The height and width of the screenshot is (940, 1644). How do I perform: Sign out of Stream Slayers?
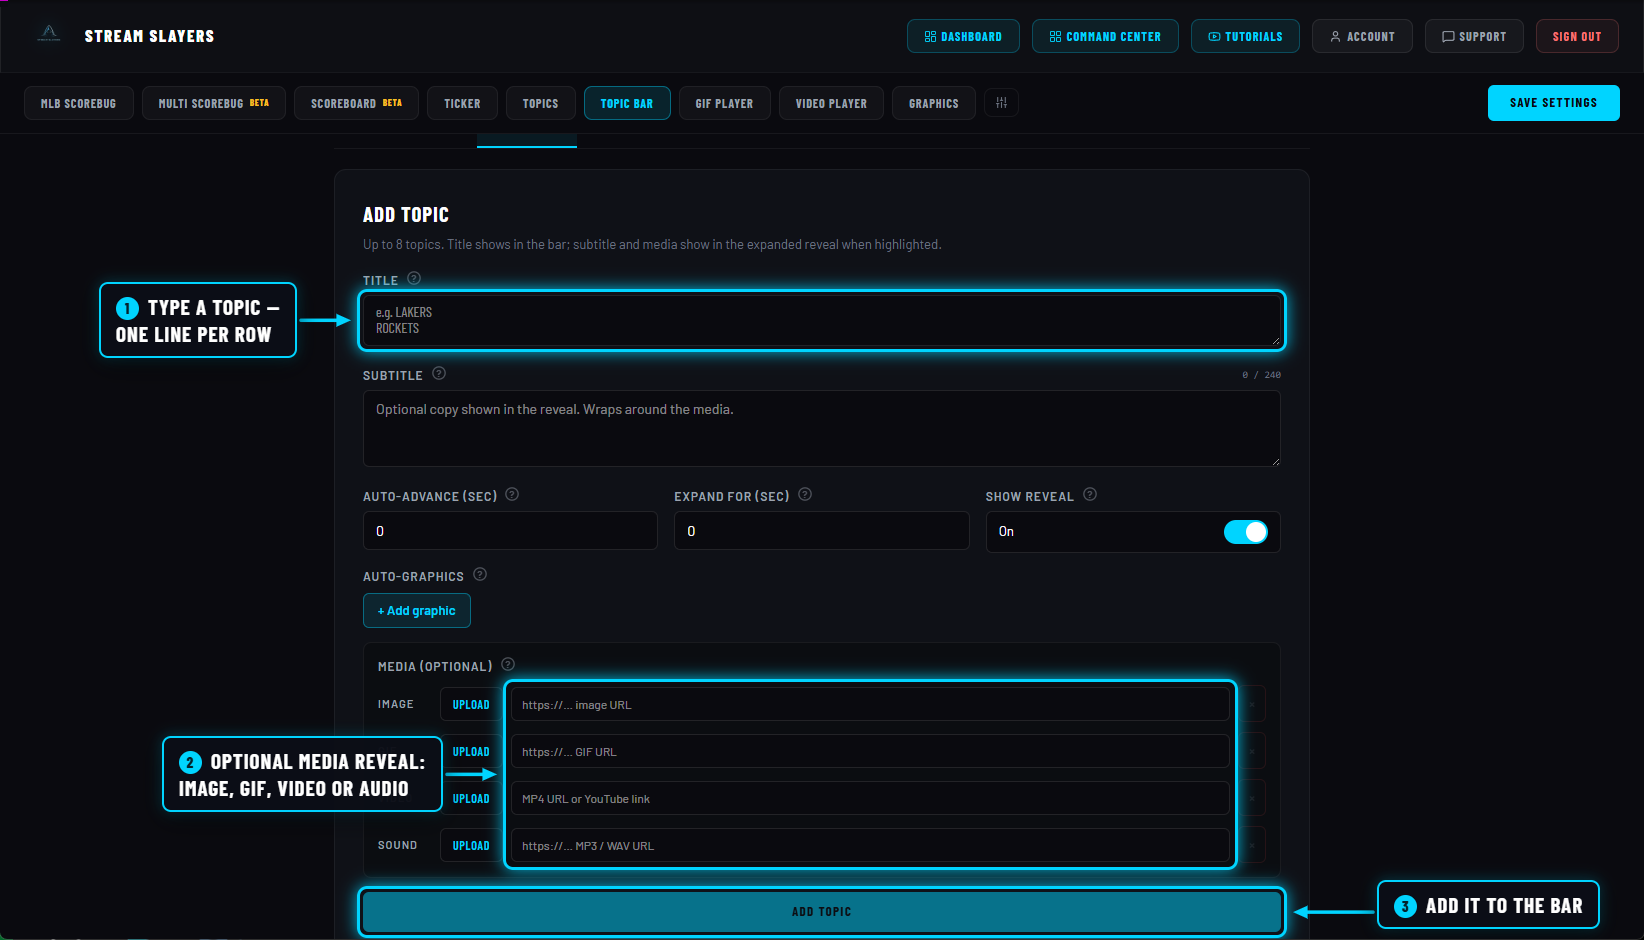[1577, 36]
